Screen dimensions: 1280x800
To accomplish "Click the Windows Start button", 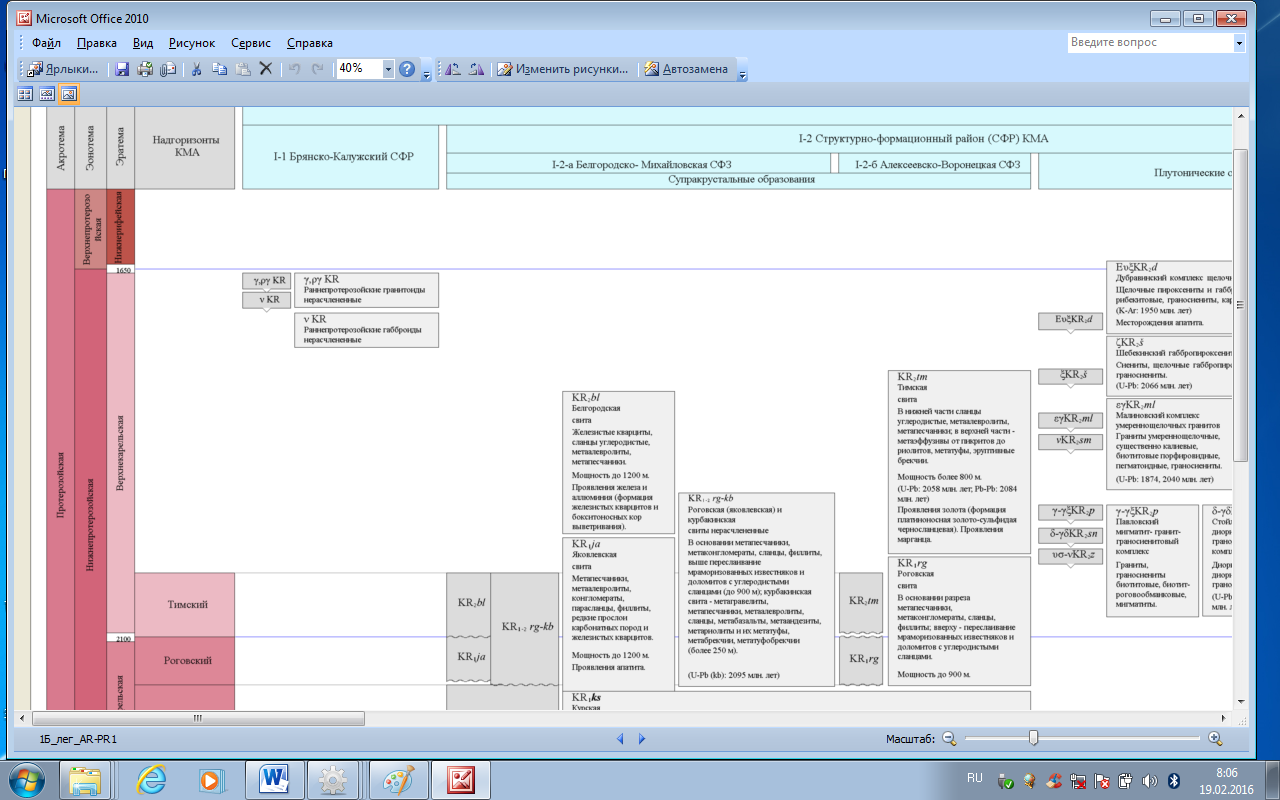I will [26, 778].
